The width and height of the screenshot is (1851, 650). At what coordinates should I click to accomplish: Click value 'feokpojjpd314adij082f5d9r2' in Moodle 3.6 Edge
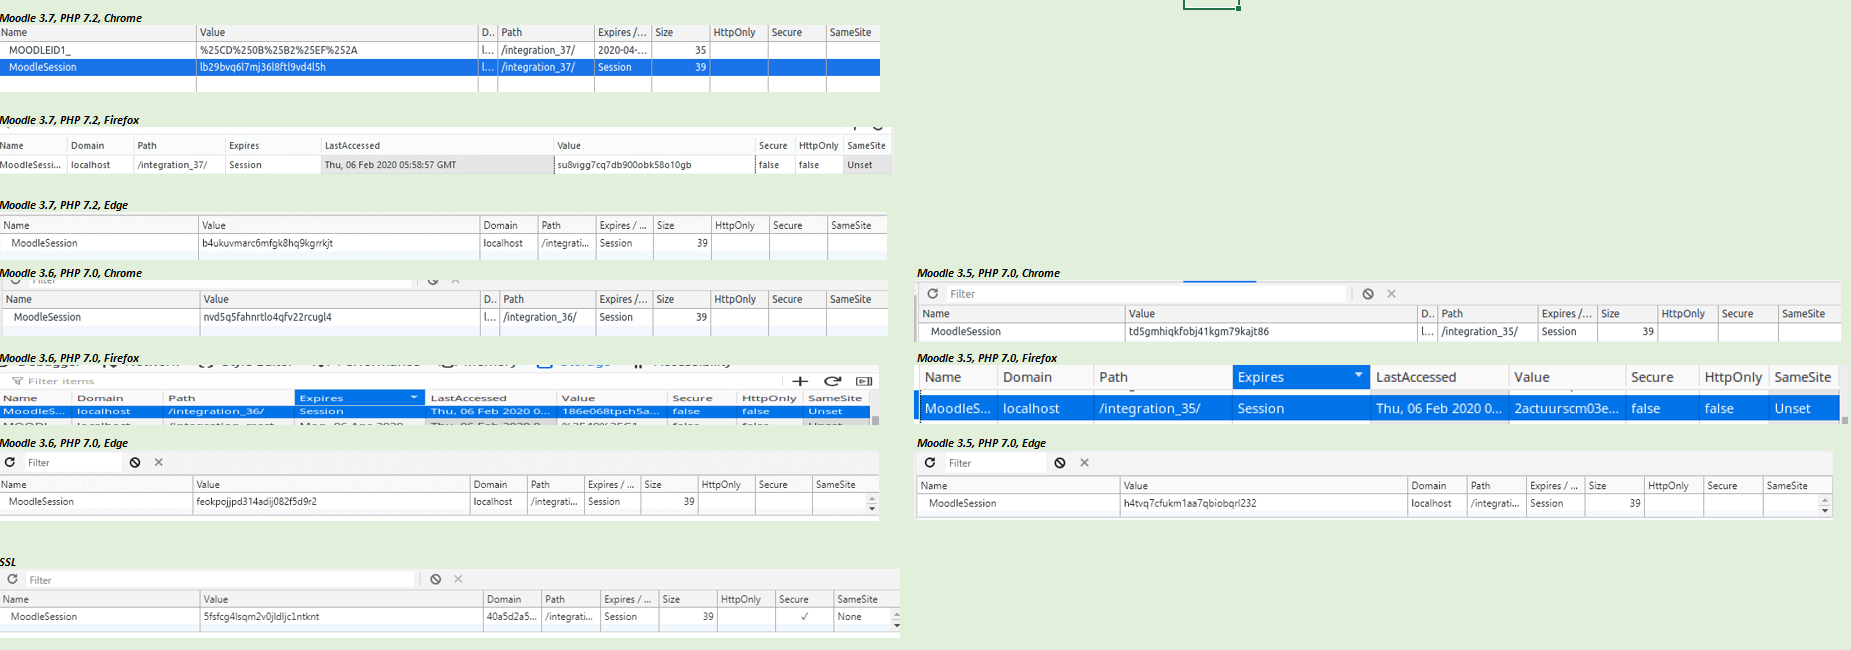[x=256, y=502]
